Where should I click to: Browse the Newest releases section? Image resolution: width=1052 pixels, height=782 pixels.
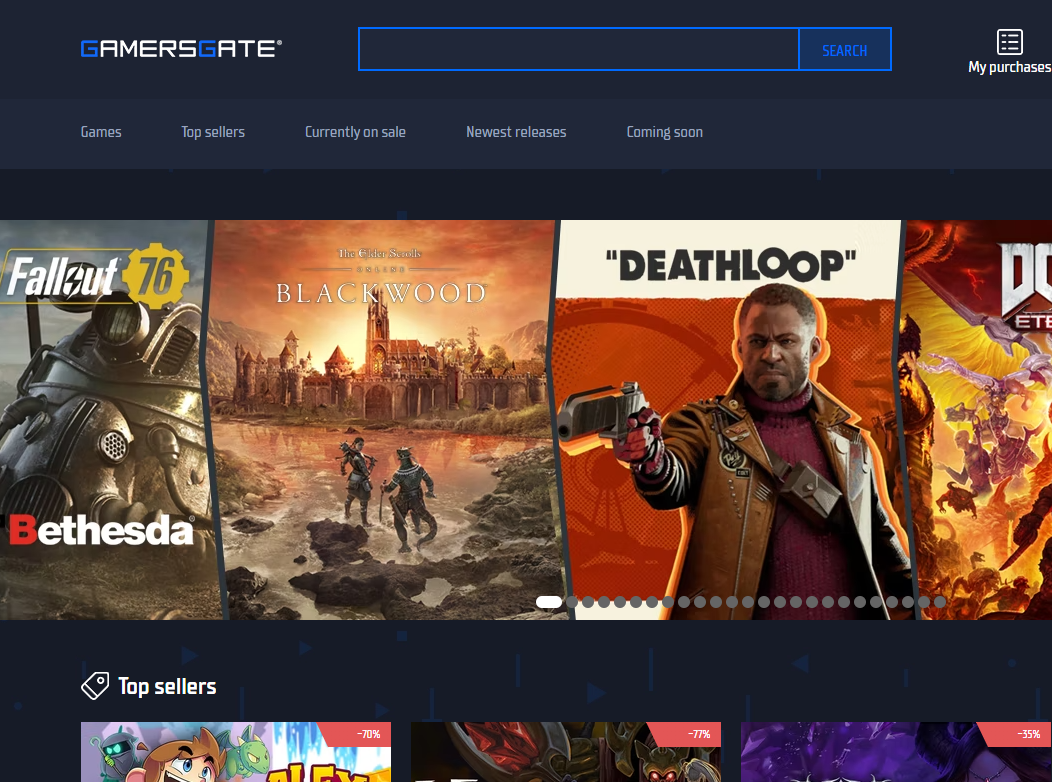click(x=516, y=132)
